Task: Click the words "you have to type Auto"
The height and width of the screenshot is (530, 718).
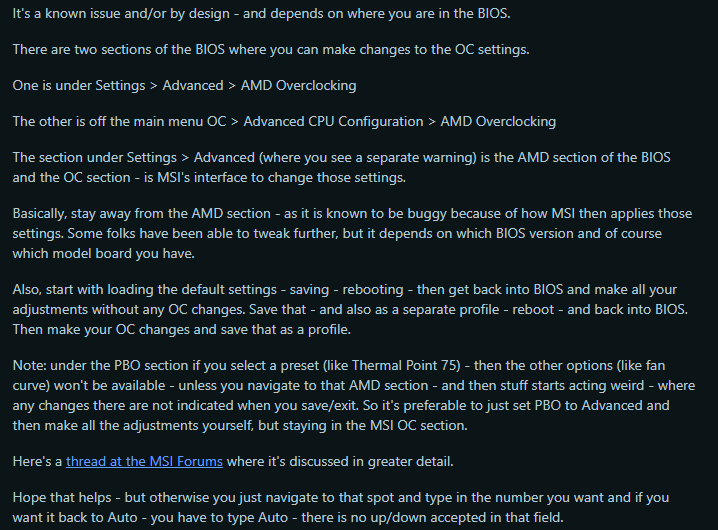Action: [x=219, y=517]
